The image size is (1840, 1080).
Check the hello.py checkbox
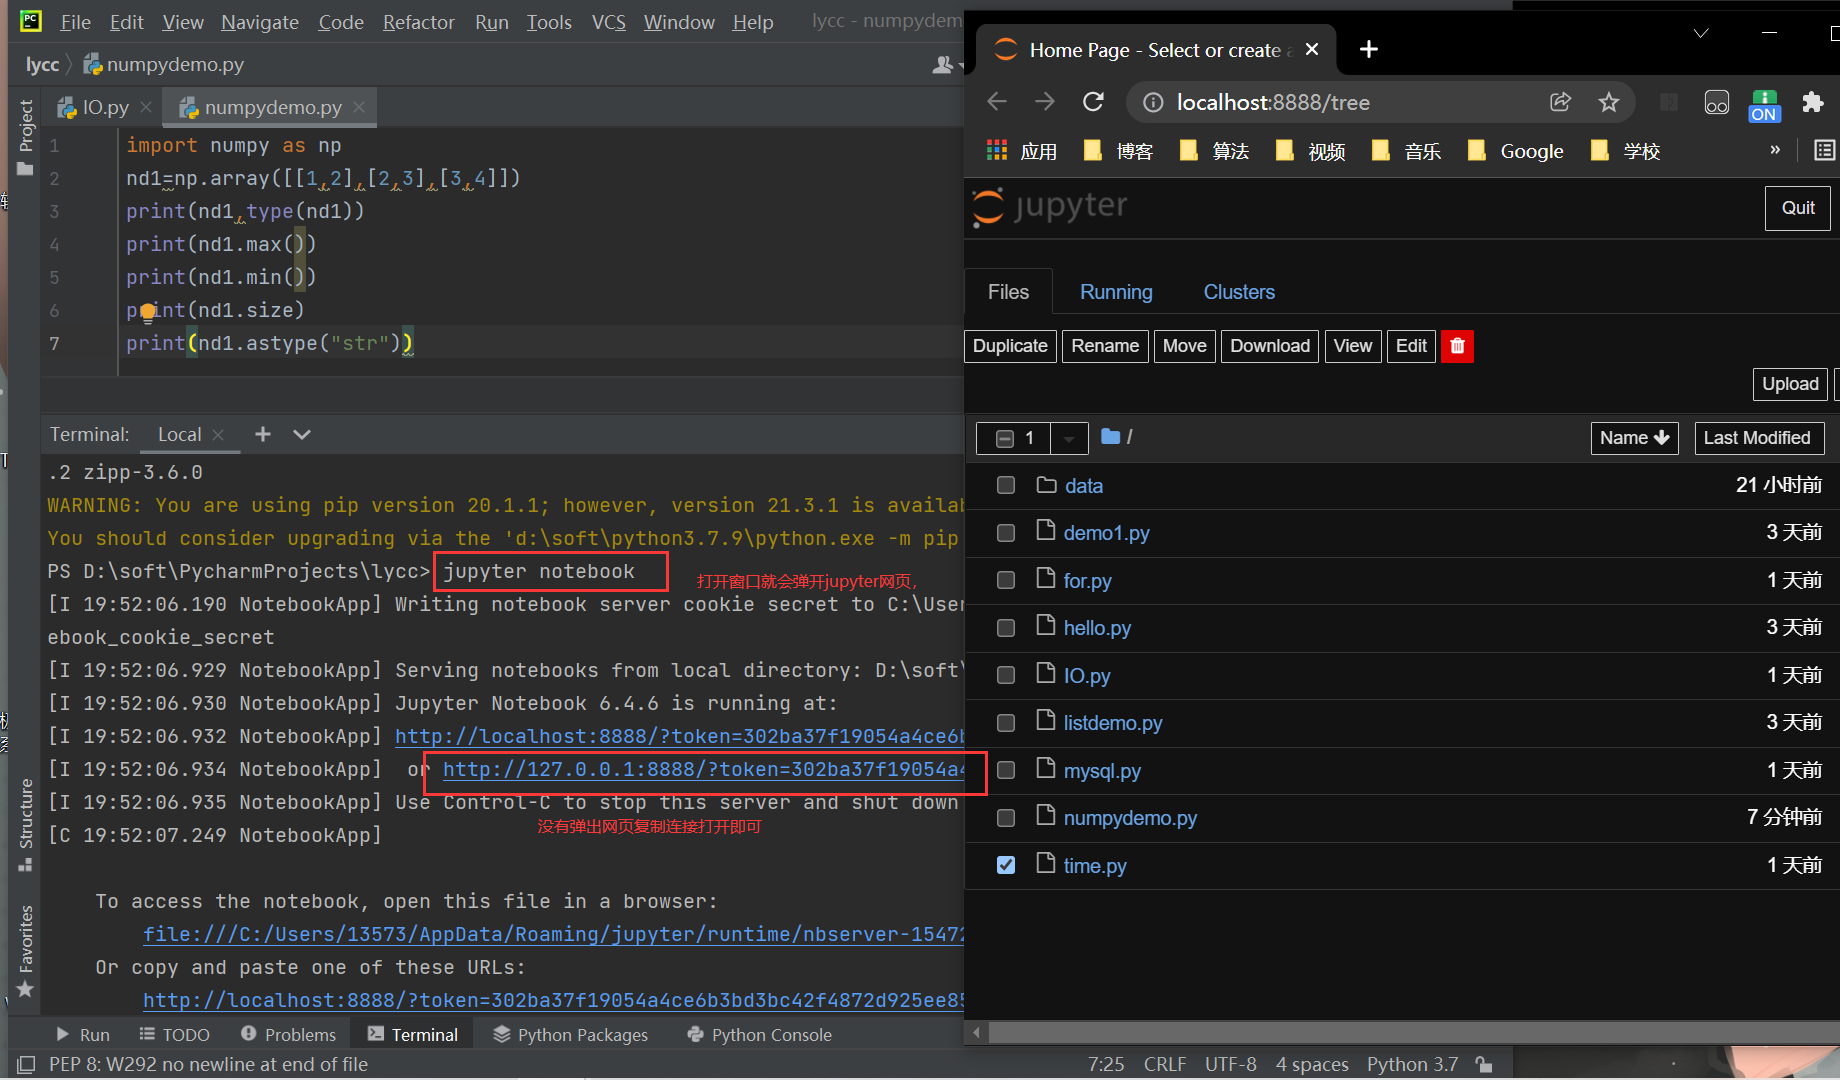pos(1006,628)
